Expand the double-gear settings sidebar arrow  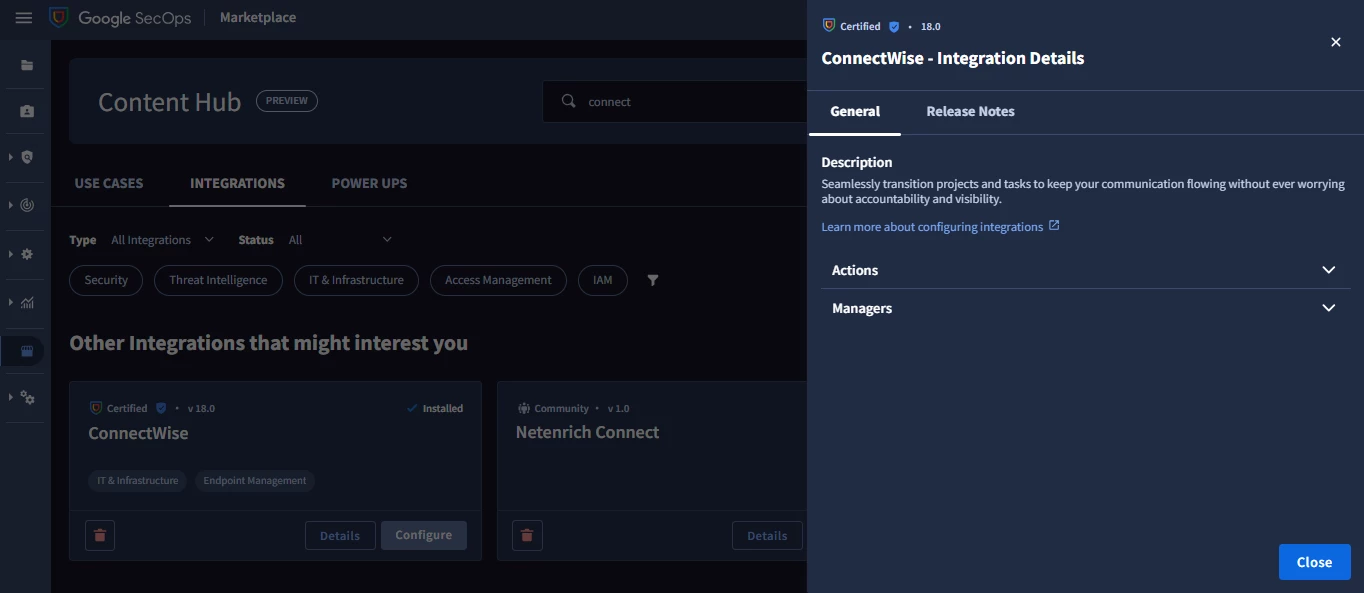[10, 398]
